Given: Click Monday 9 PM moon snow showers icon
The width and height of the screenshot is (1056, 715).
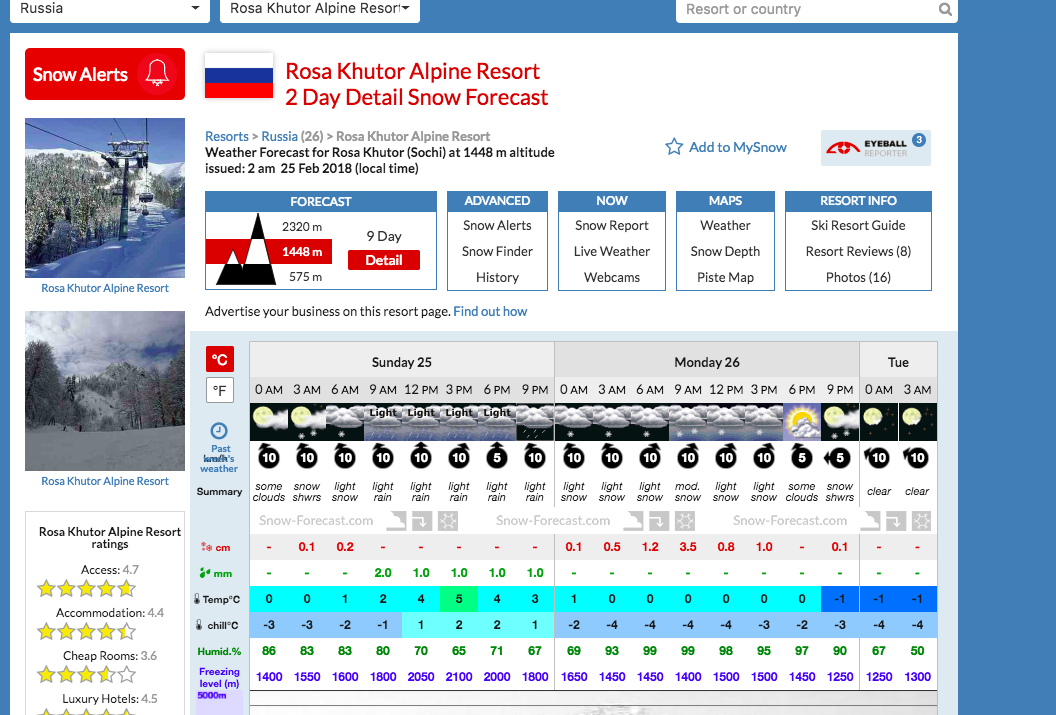Looking at the screenshot, I should (x=840, y=422).
